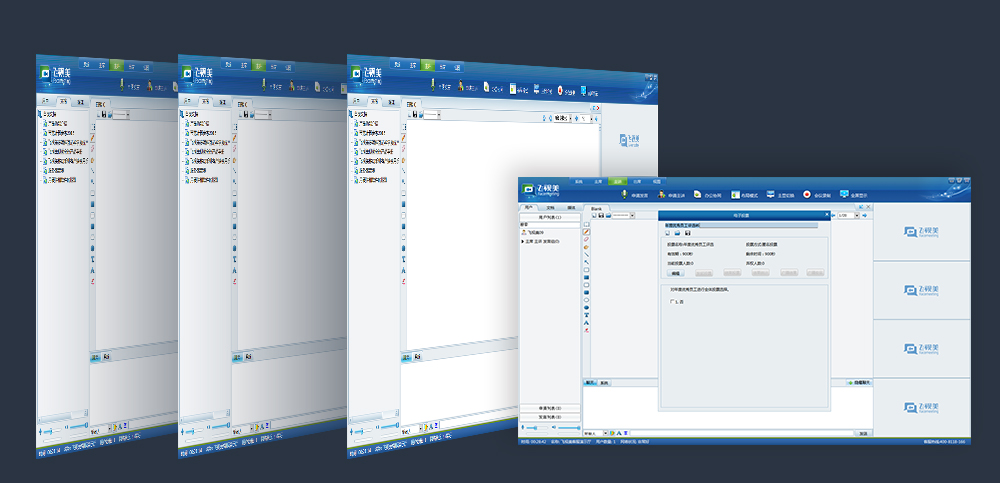Click the fullscreen display monitor icon
This screenshot has height=483, width=1000.
click(845, 195)
